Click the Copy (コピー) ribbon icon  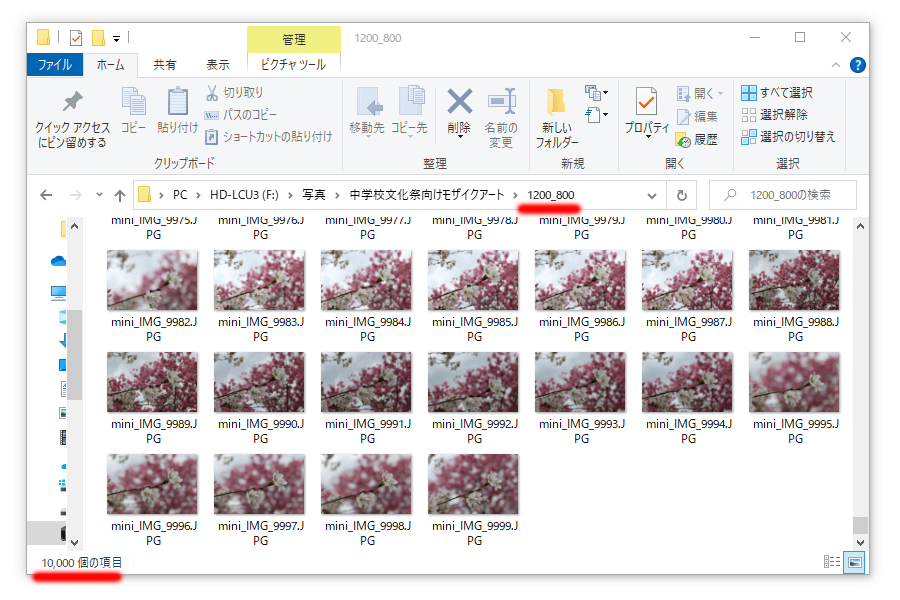(x=134, y=111)
